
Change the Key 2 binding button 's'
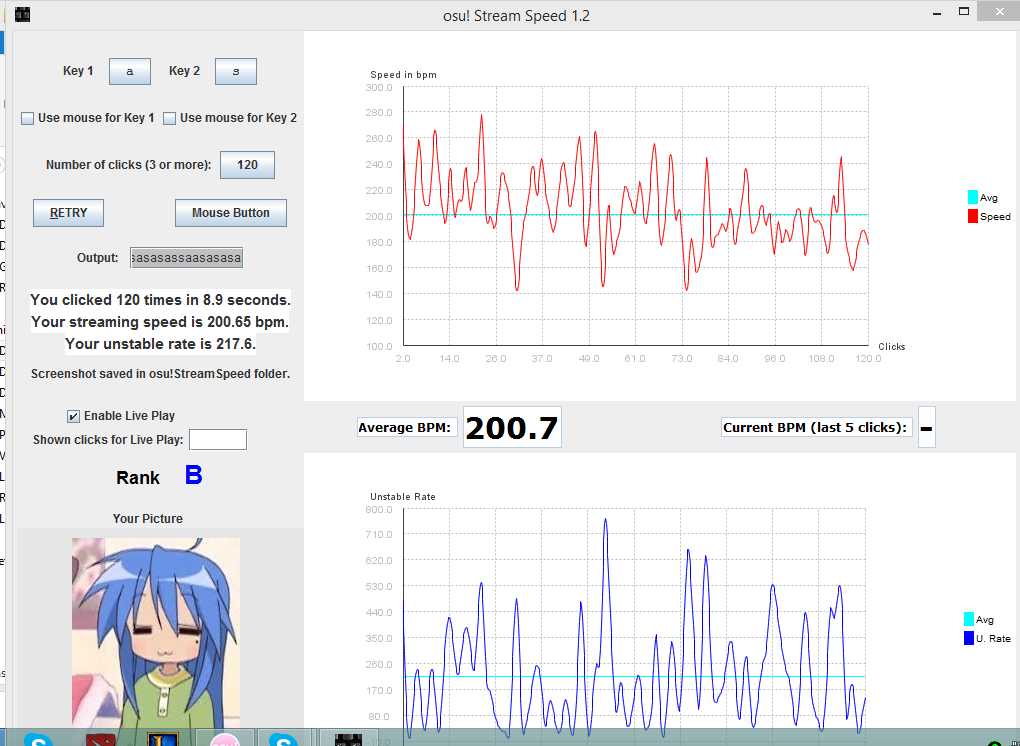click(x=235, y=72)
